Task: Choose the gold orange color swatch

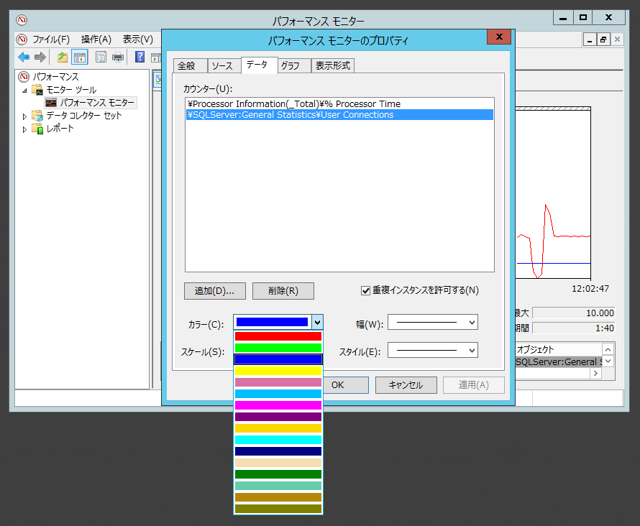Action: (x=278, y=428)
